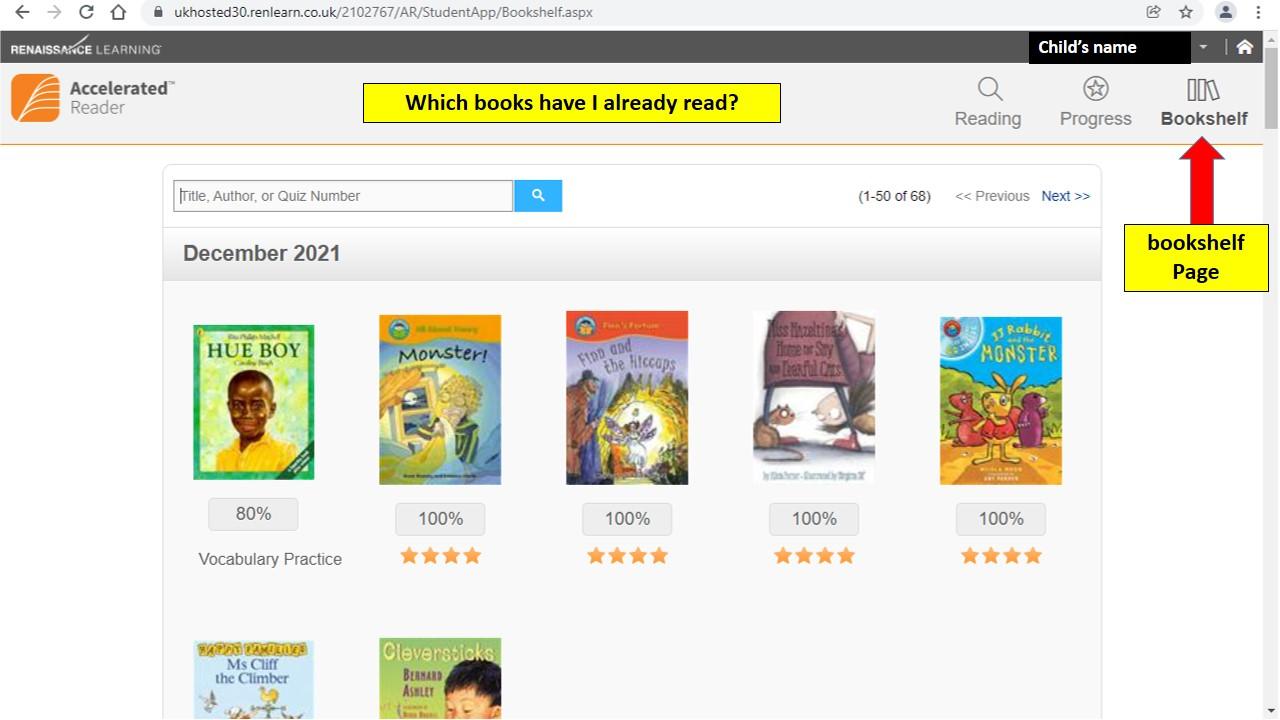Open the Cleversticks book cover
Image resolution: width=1280 pixels, height=720 pixels.
pyautogui.click(x=440, y=679)
